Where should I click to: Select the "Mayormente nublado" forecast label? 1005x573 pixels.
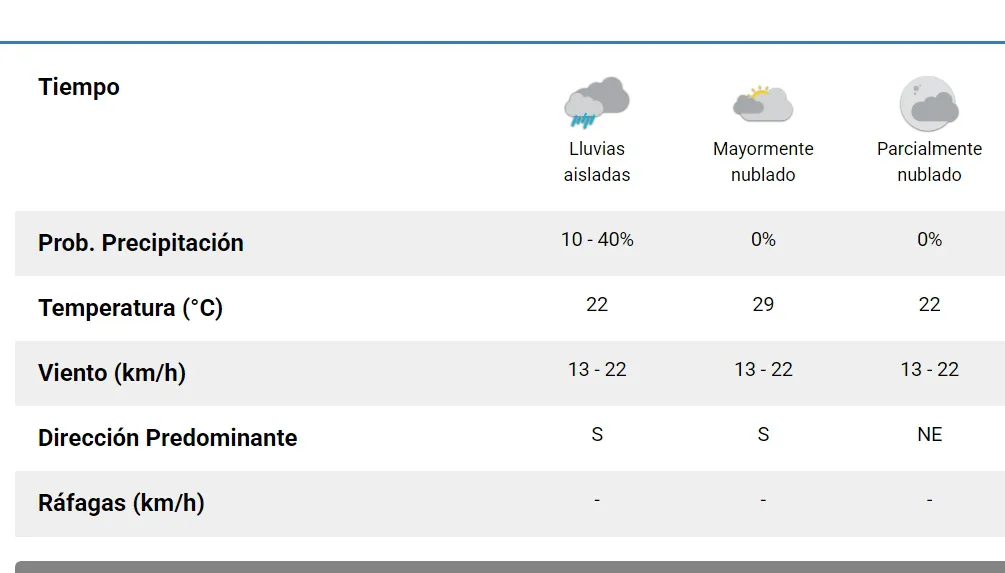click(763, 162)
